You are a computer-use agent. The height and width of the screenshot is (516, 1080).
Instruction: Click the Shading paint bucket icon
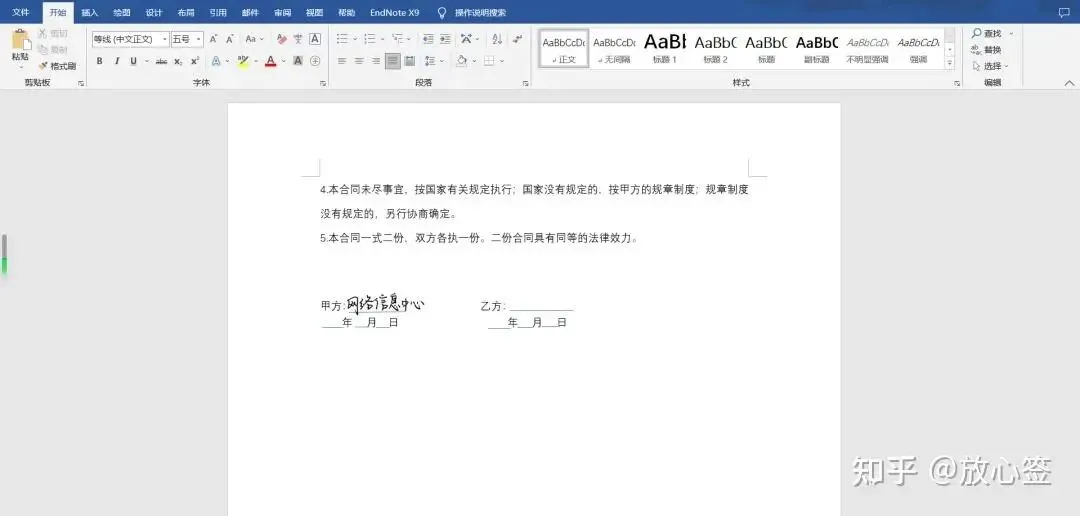pyautogui.click(x=461, y=61)
